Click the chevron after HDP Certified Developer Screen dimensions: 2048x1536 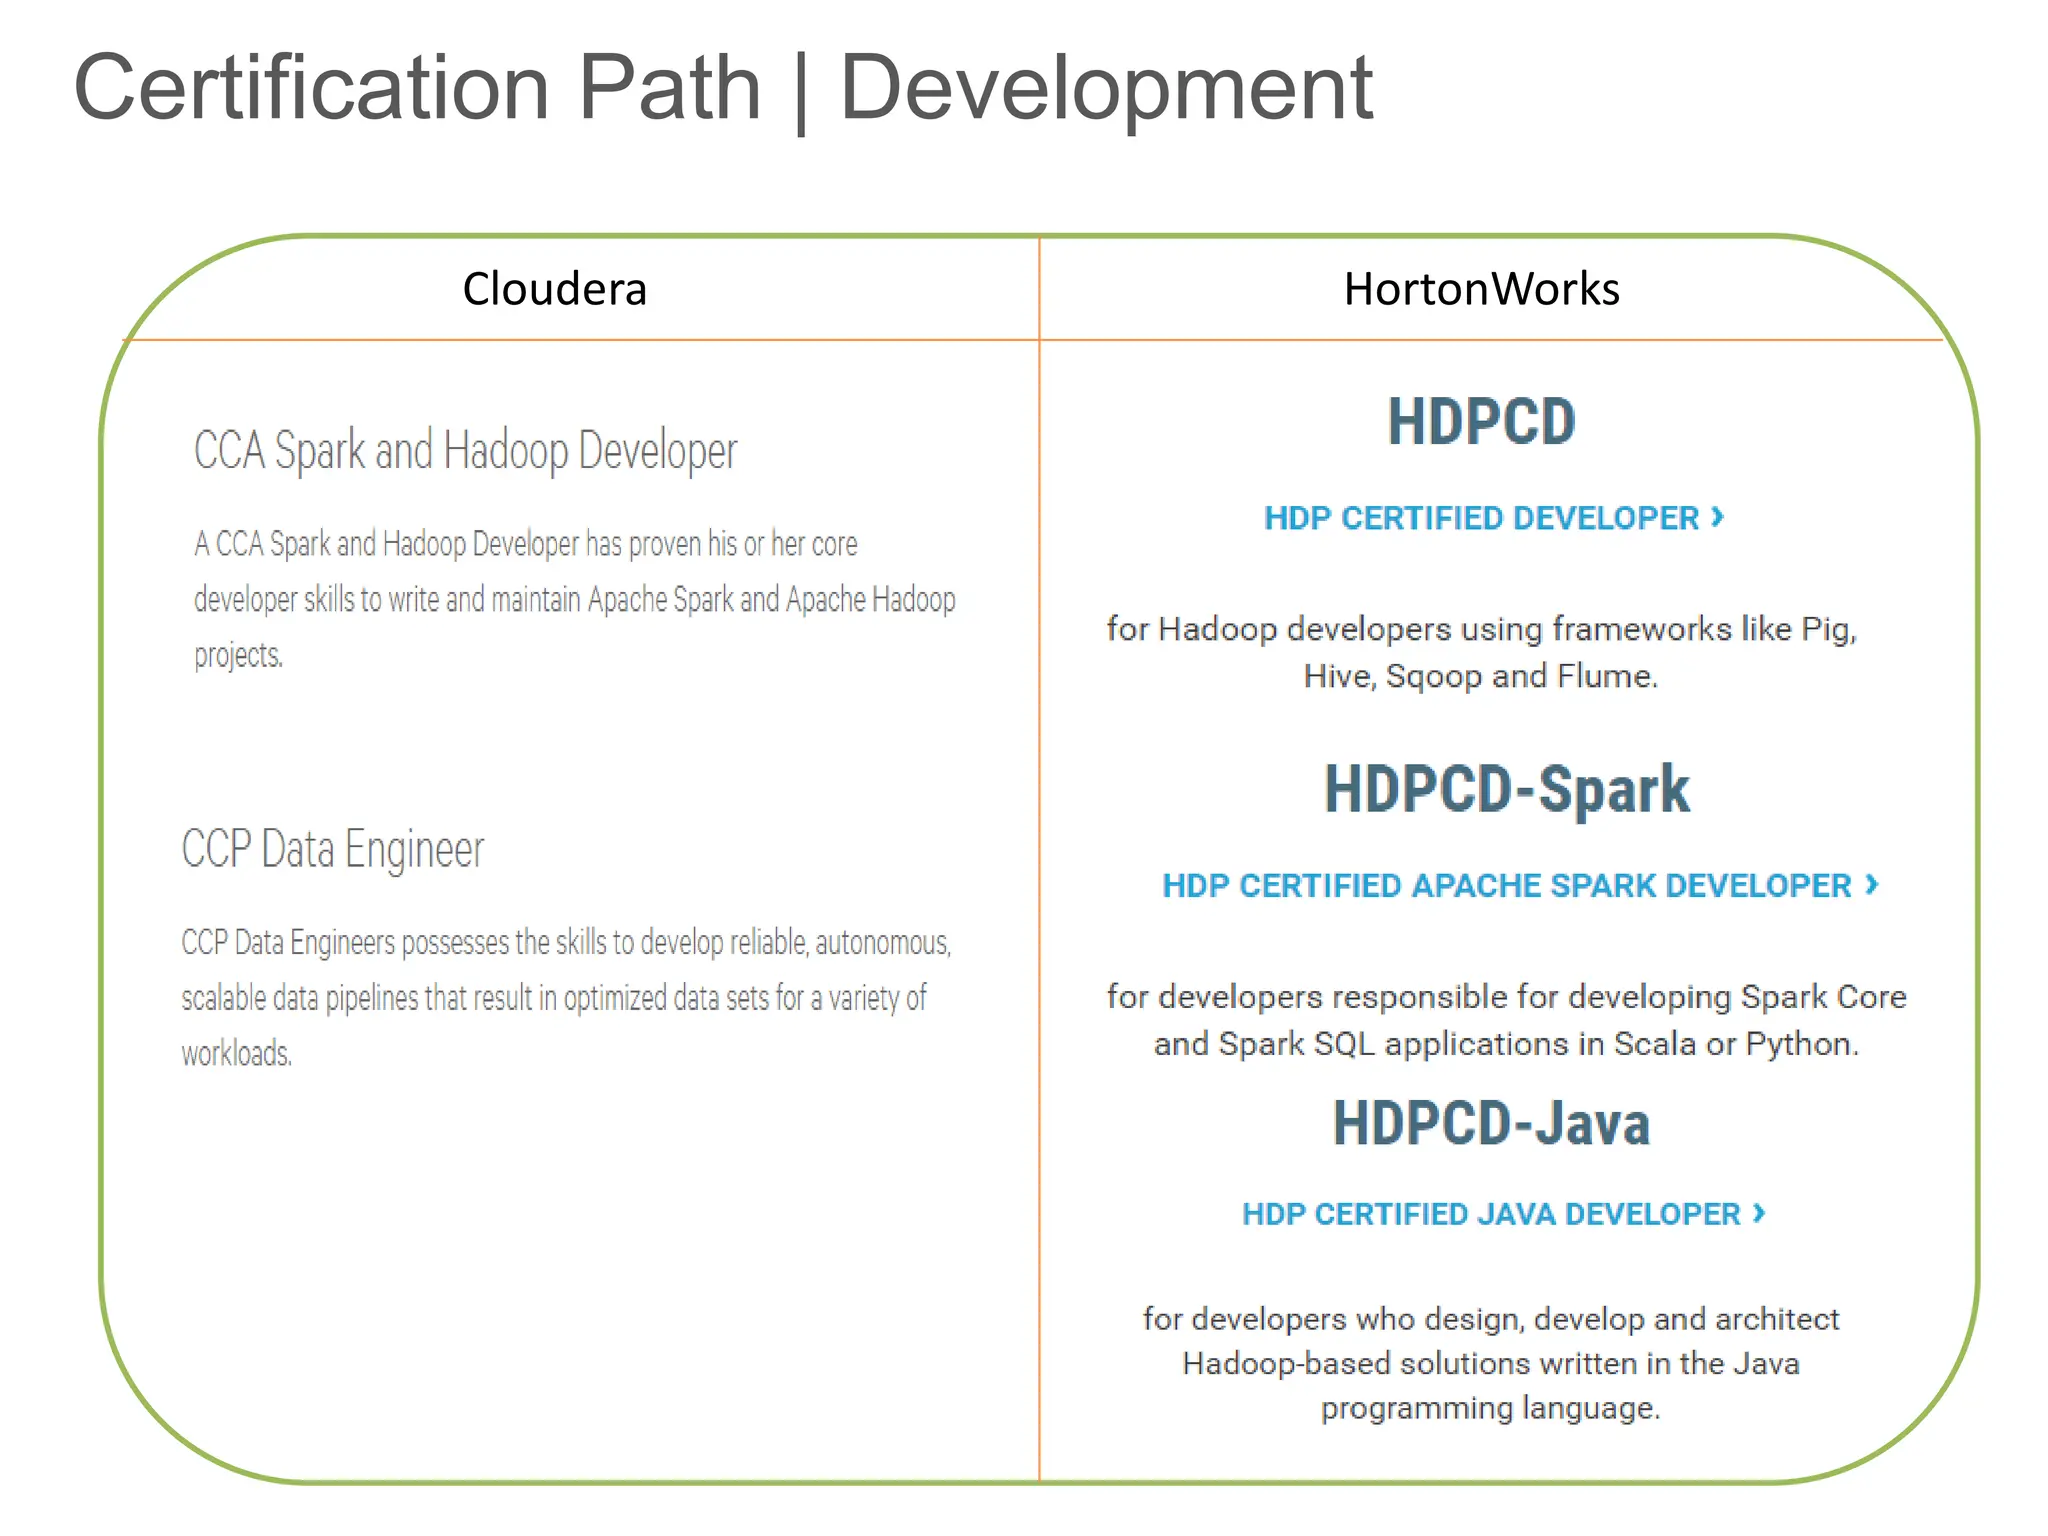click(x=1717, y=517)
